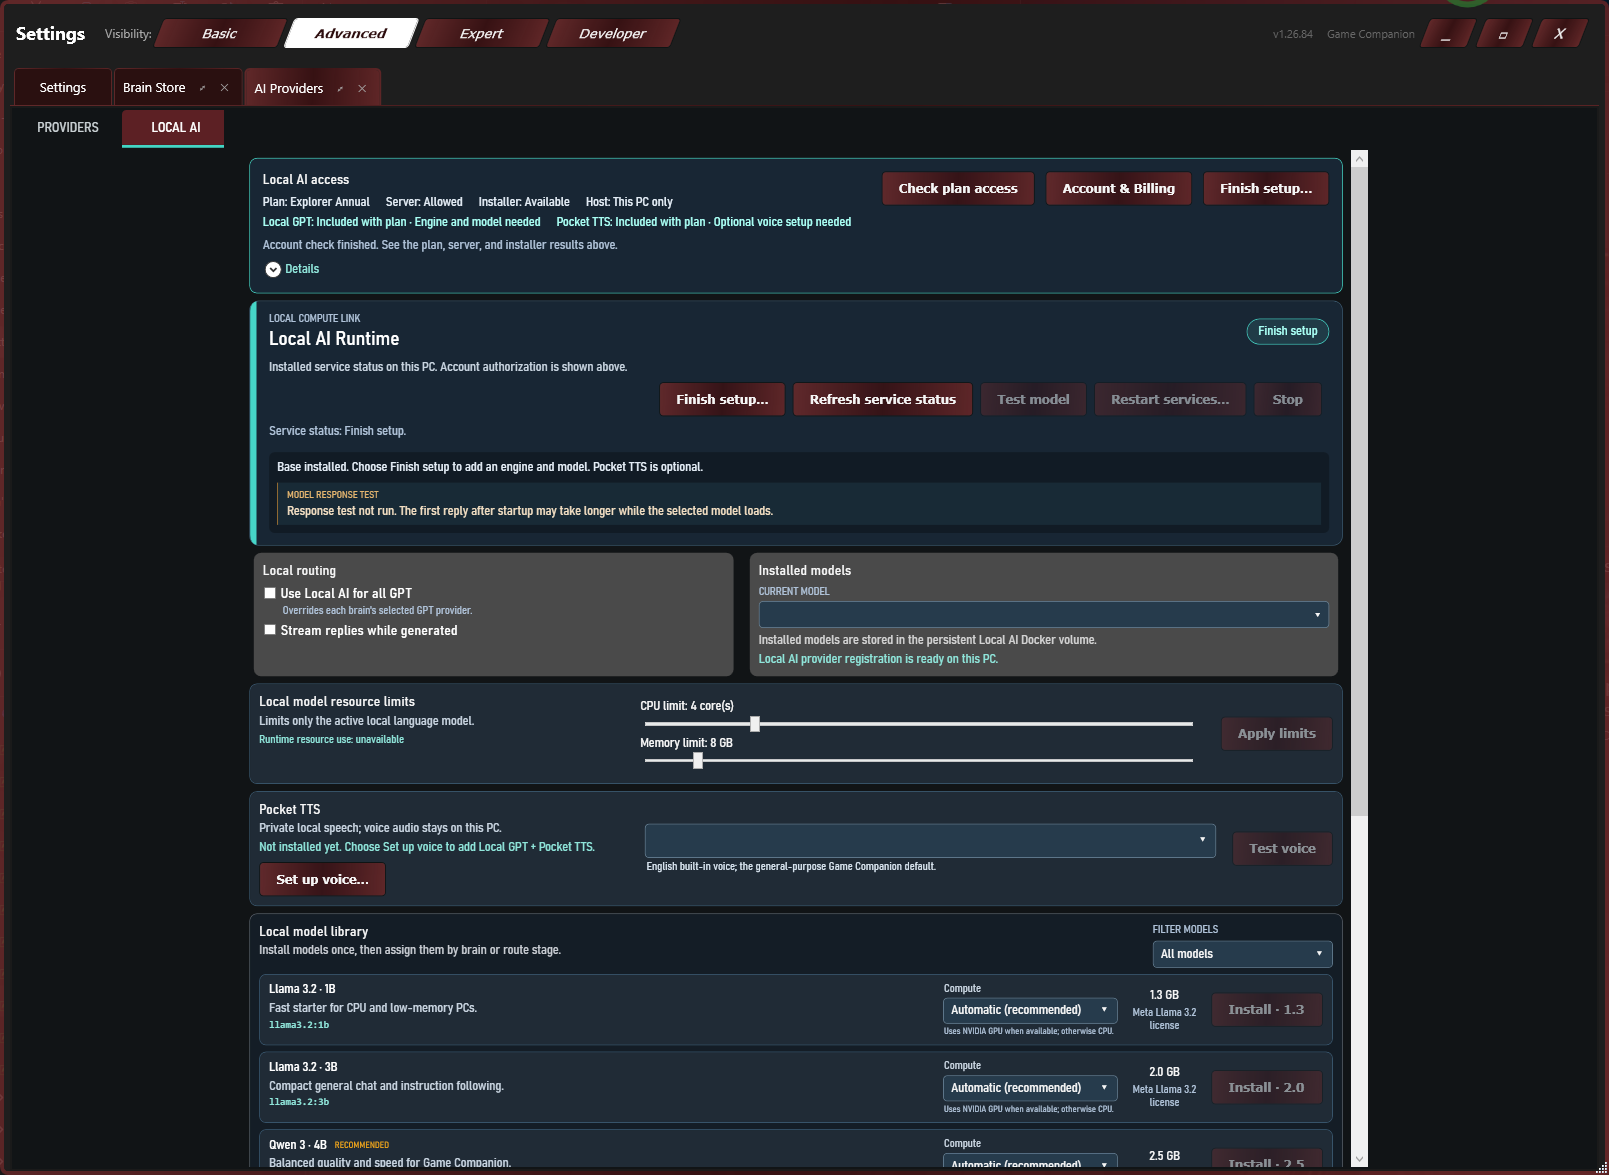Open Account & Billing
The image size is (1609, 1175).
[x=1118, y=188]
